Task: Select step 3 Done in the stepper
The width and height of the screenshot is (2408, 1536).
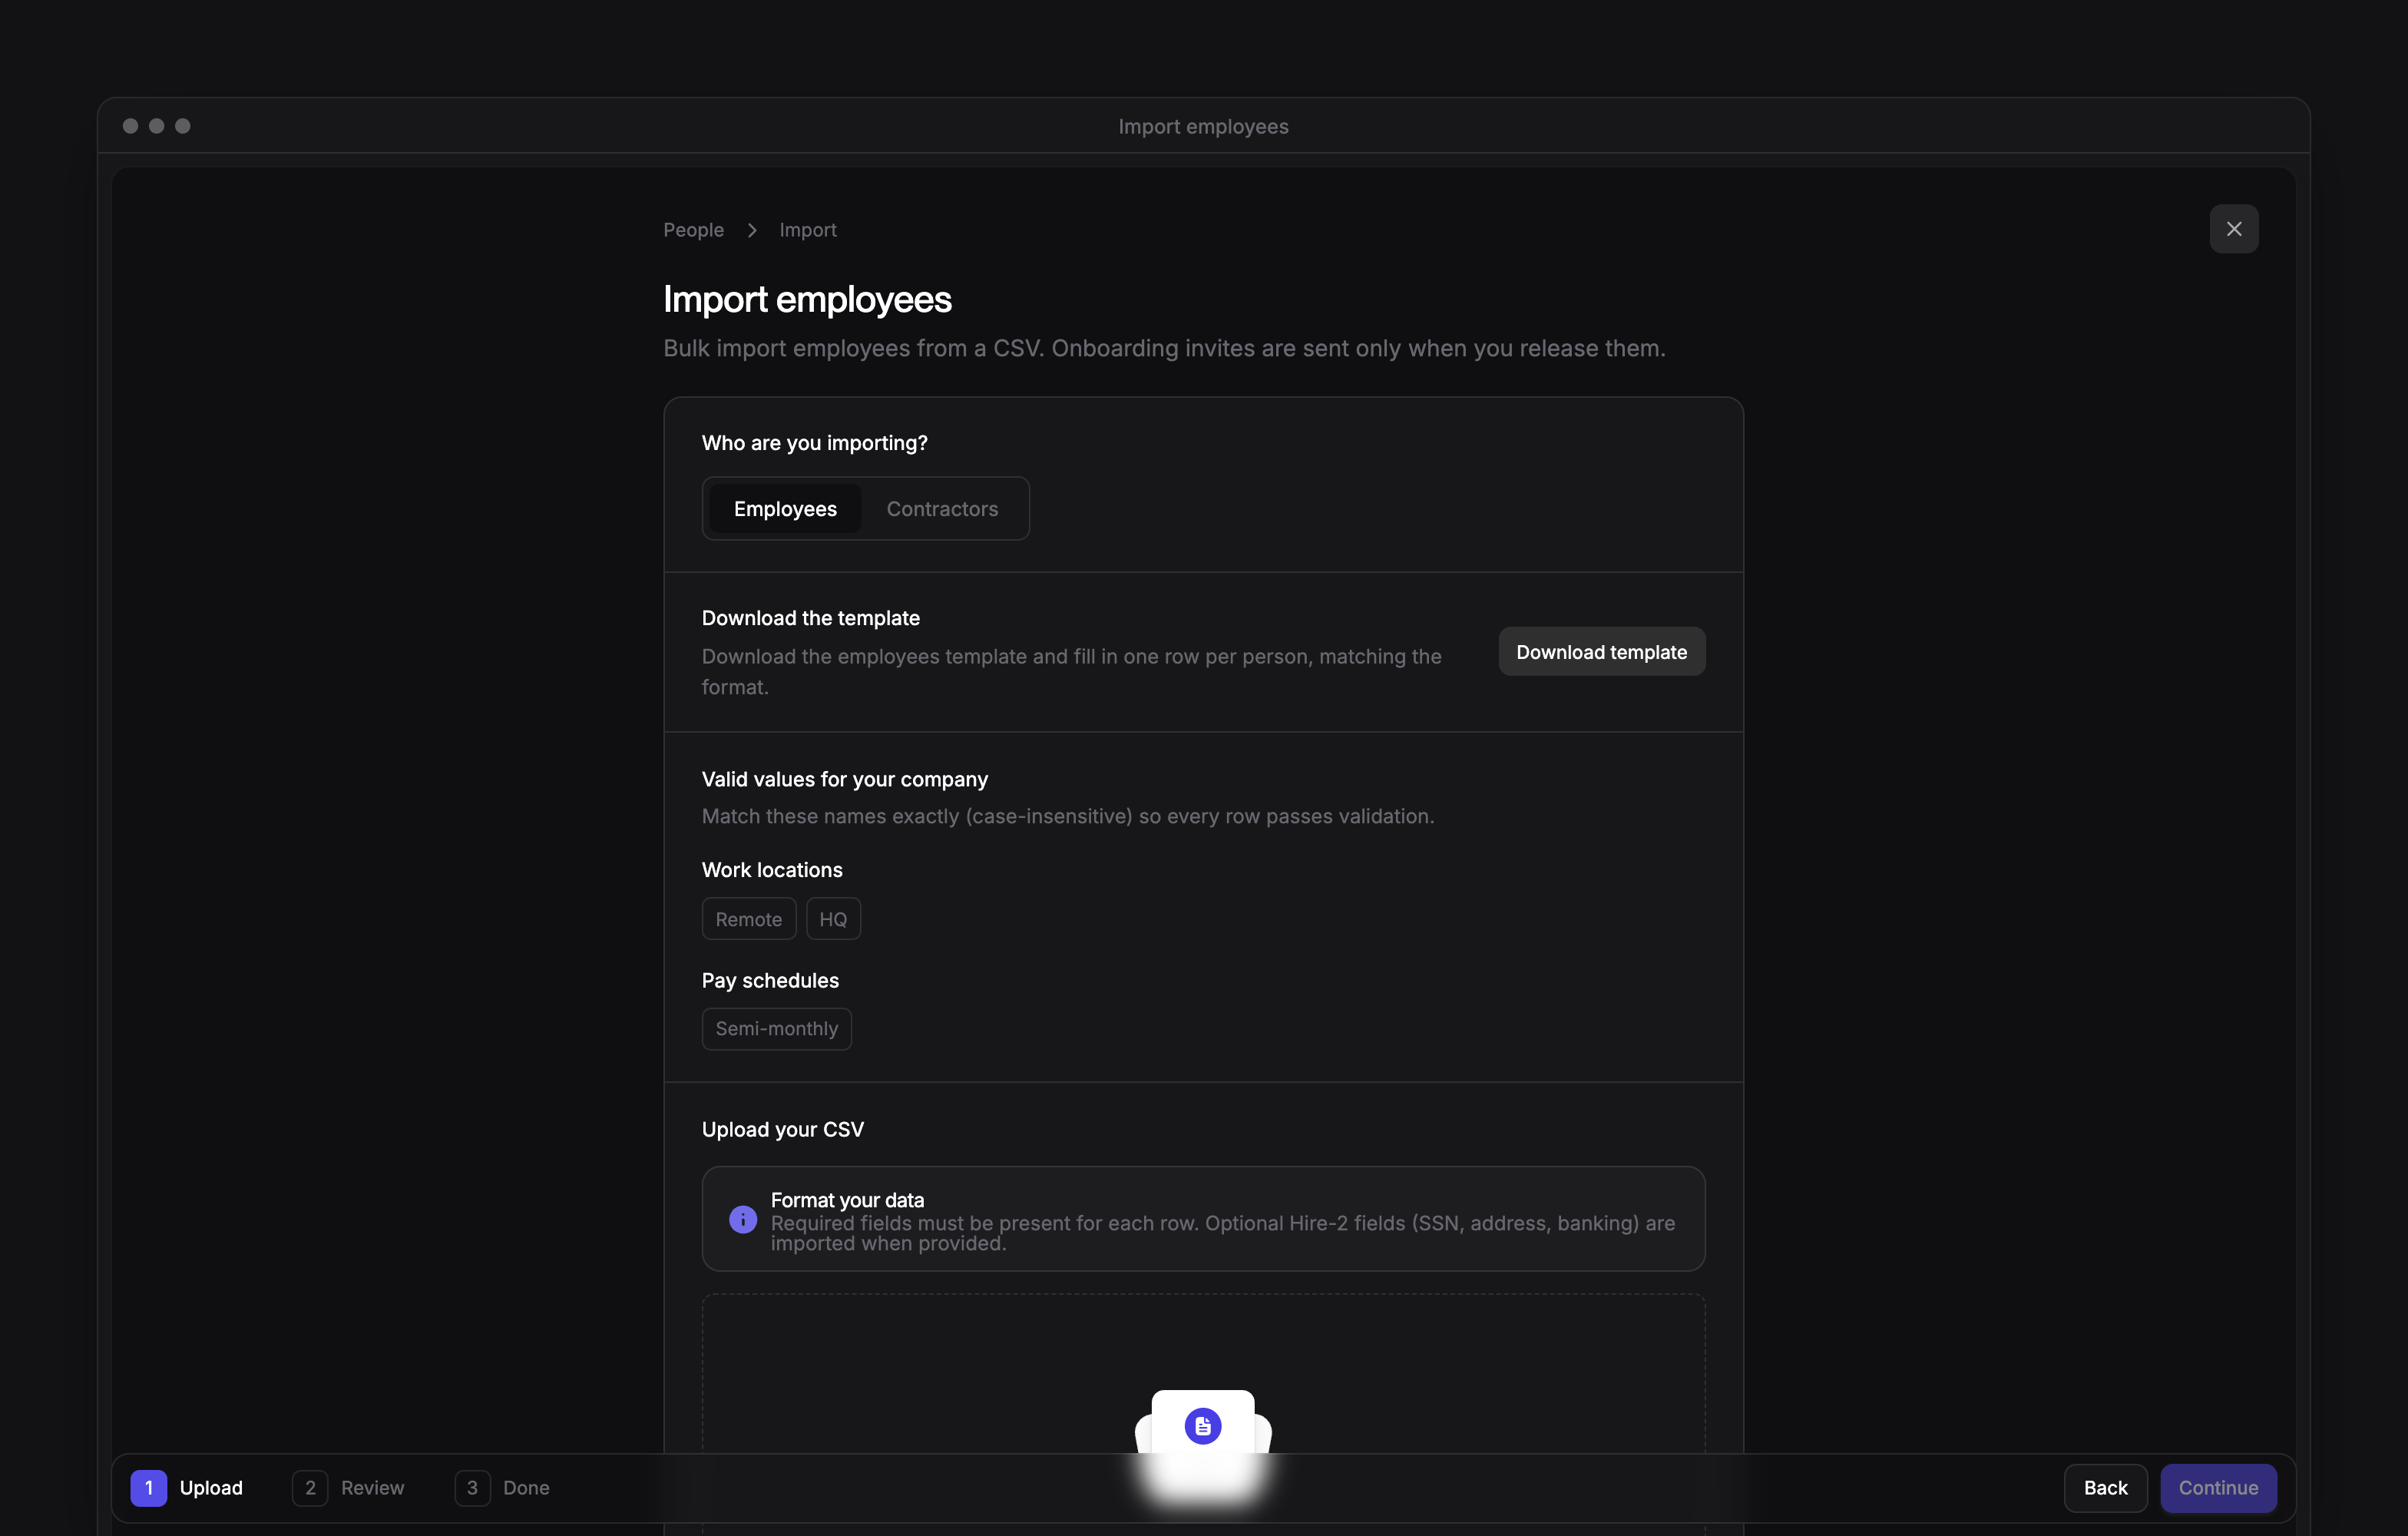Action: point(502,1487)
